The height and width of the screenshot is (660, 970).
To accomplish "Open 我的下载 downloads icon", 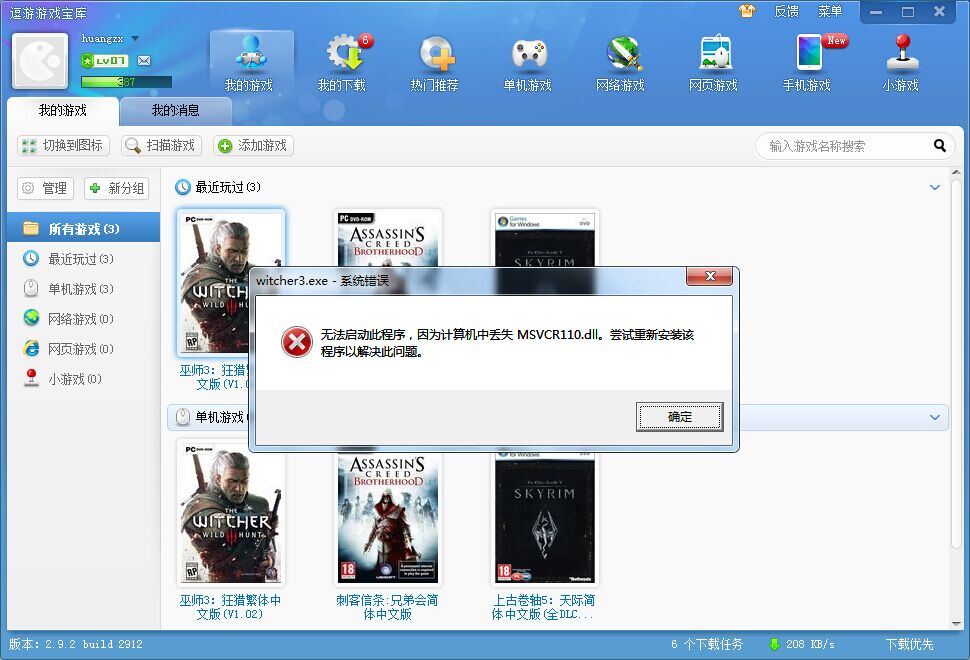I will pyautogui.click(x=344, y=62).
